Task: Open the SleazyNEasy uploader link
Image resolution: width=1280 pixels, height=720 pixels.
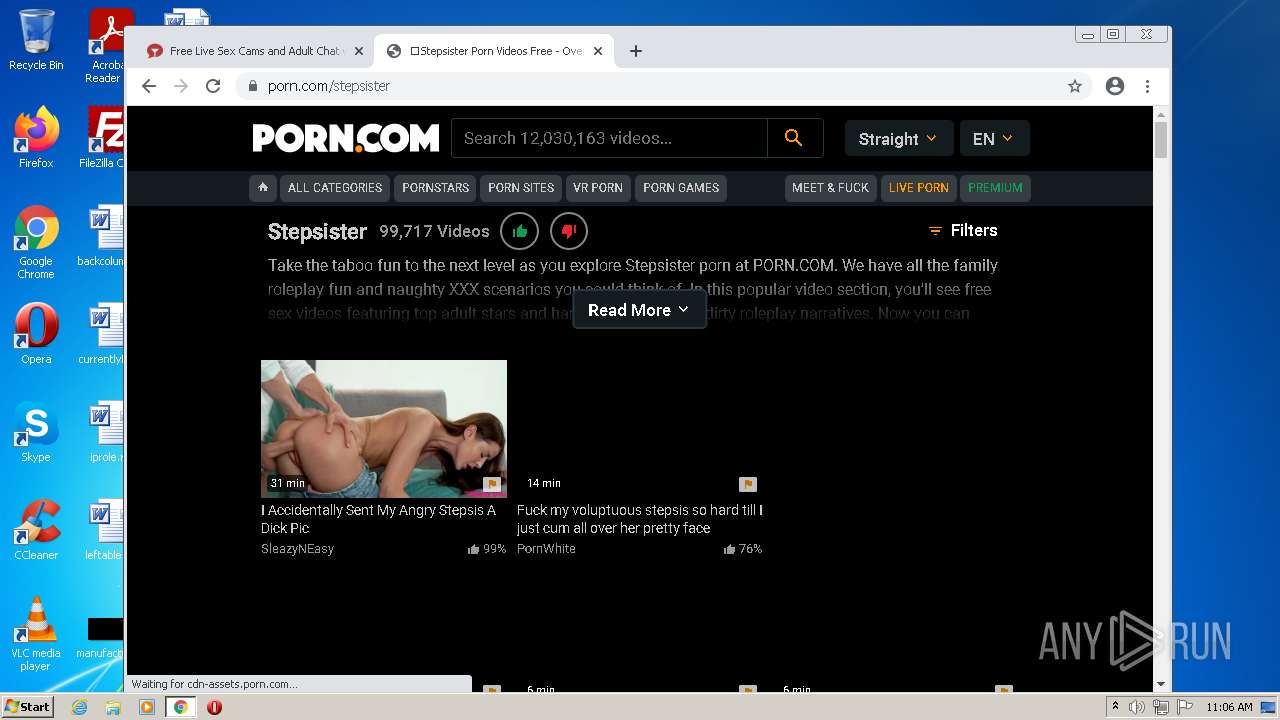Action: [x=297, y=549]
